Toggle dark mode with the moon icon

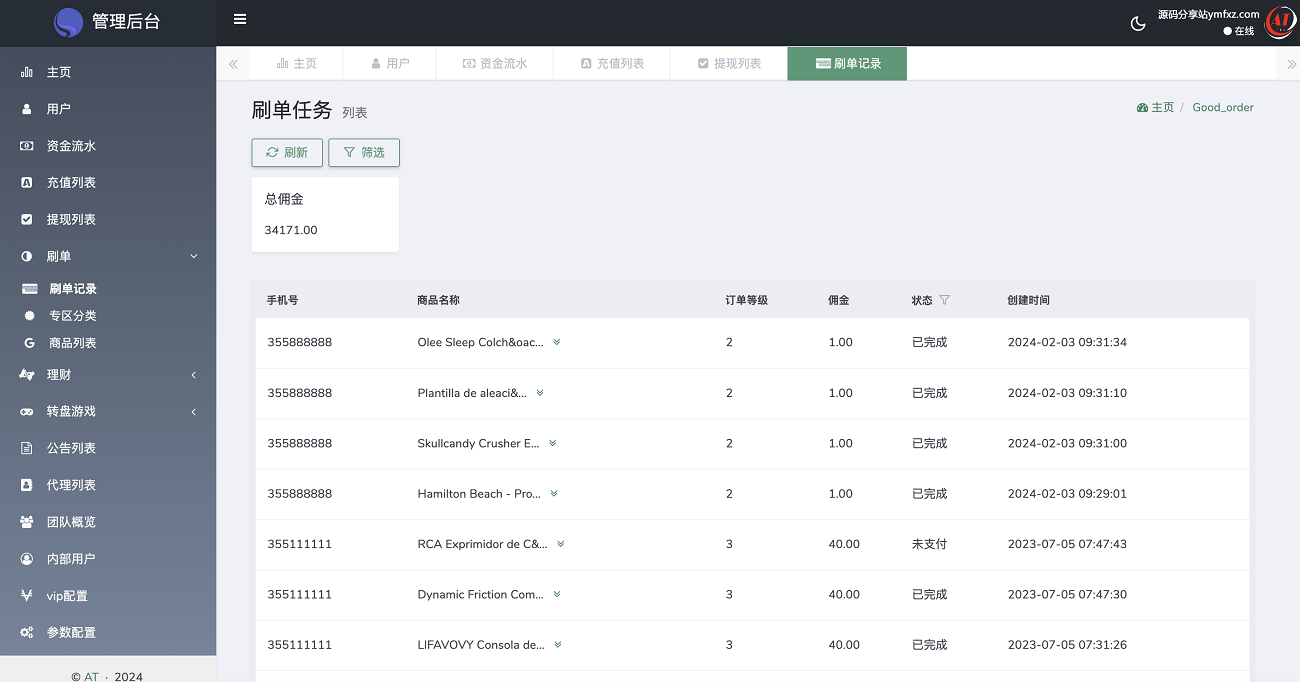pyautogui.click(x=1138, y=24)
